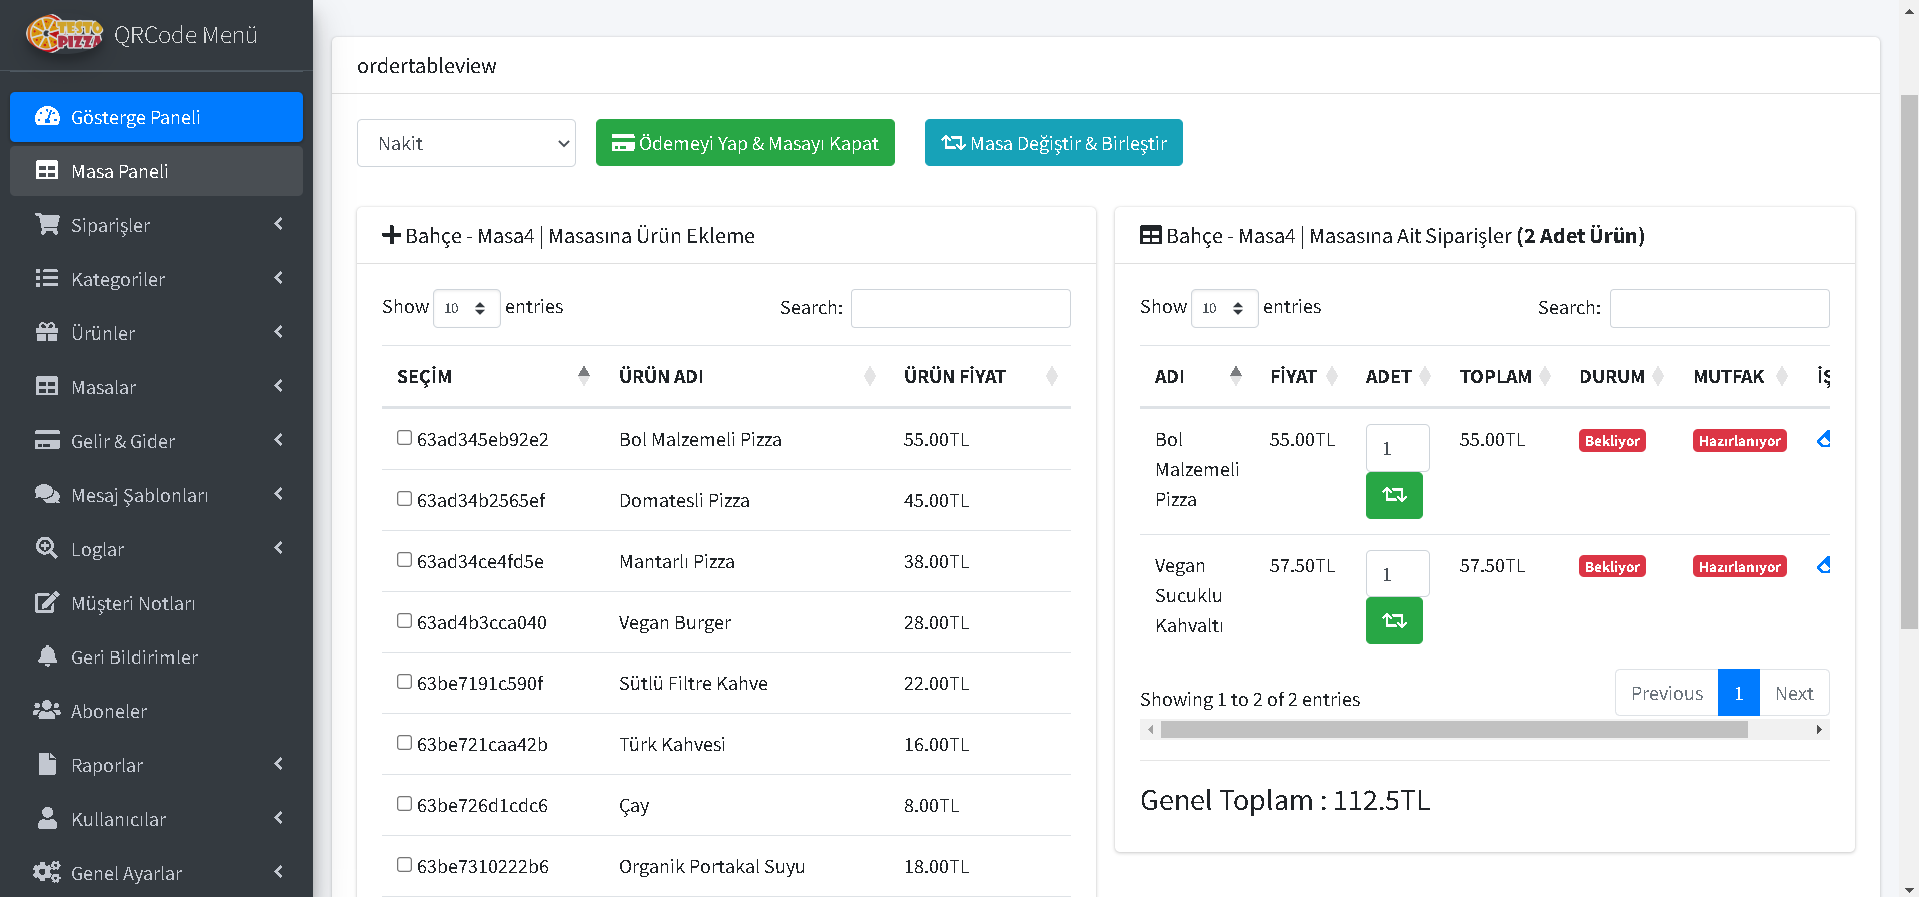Open Masa Paneli from the sidebar

[156, 171]
